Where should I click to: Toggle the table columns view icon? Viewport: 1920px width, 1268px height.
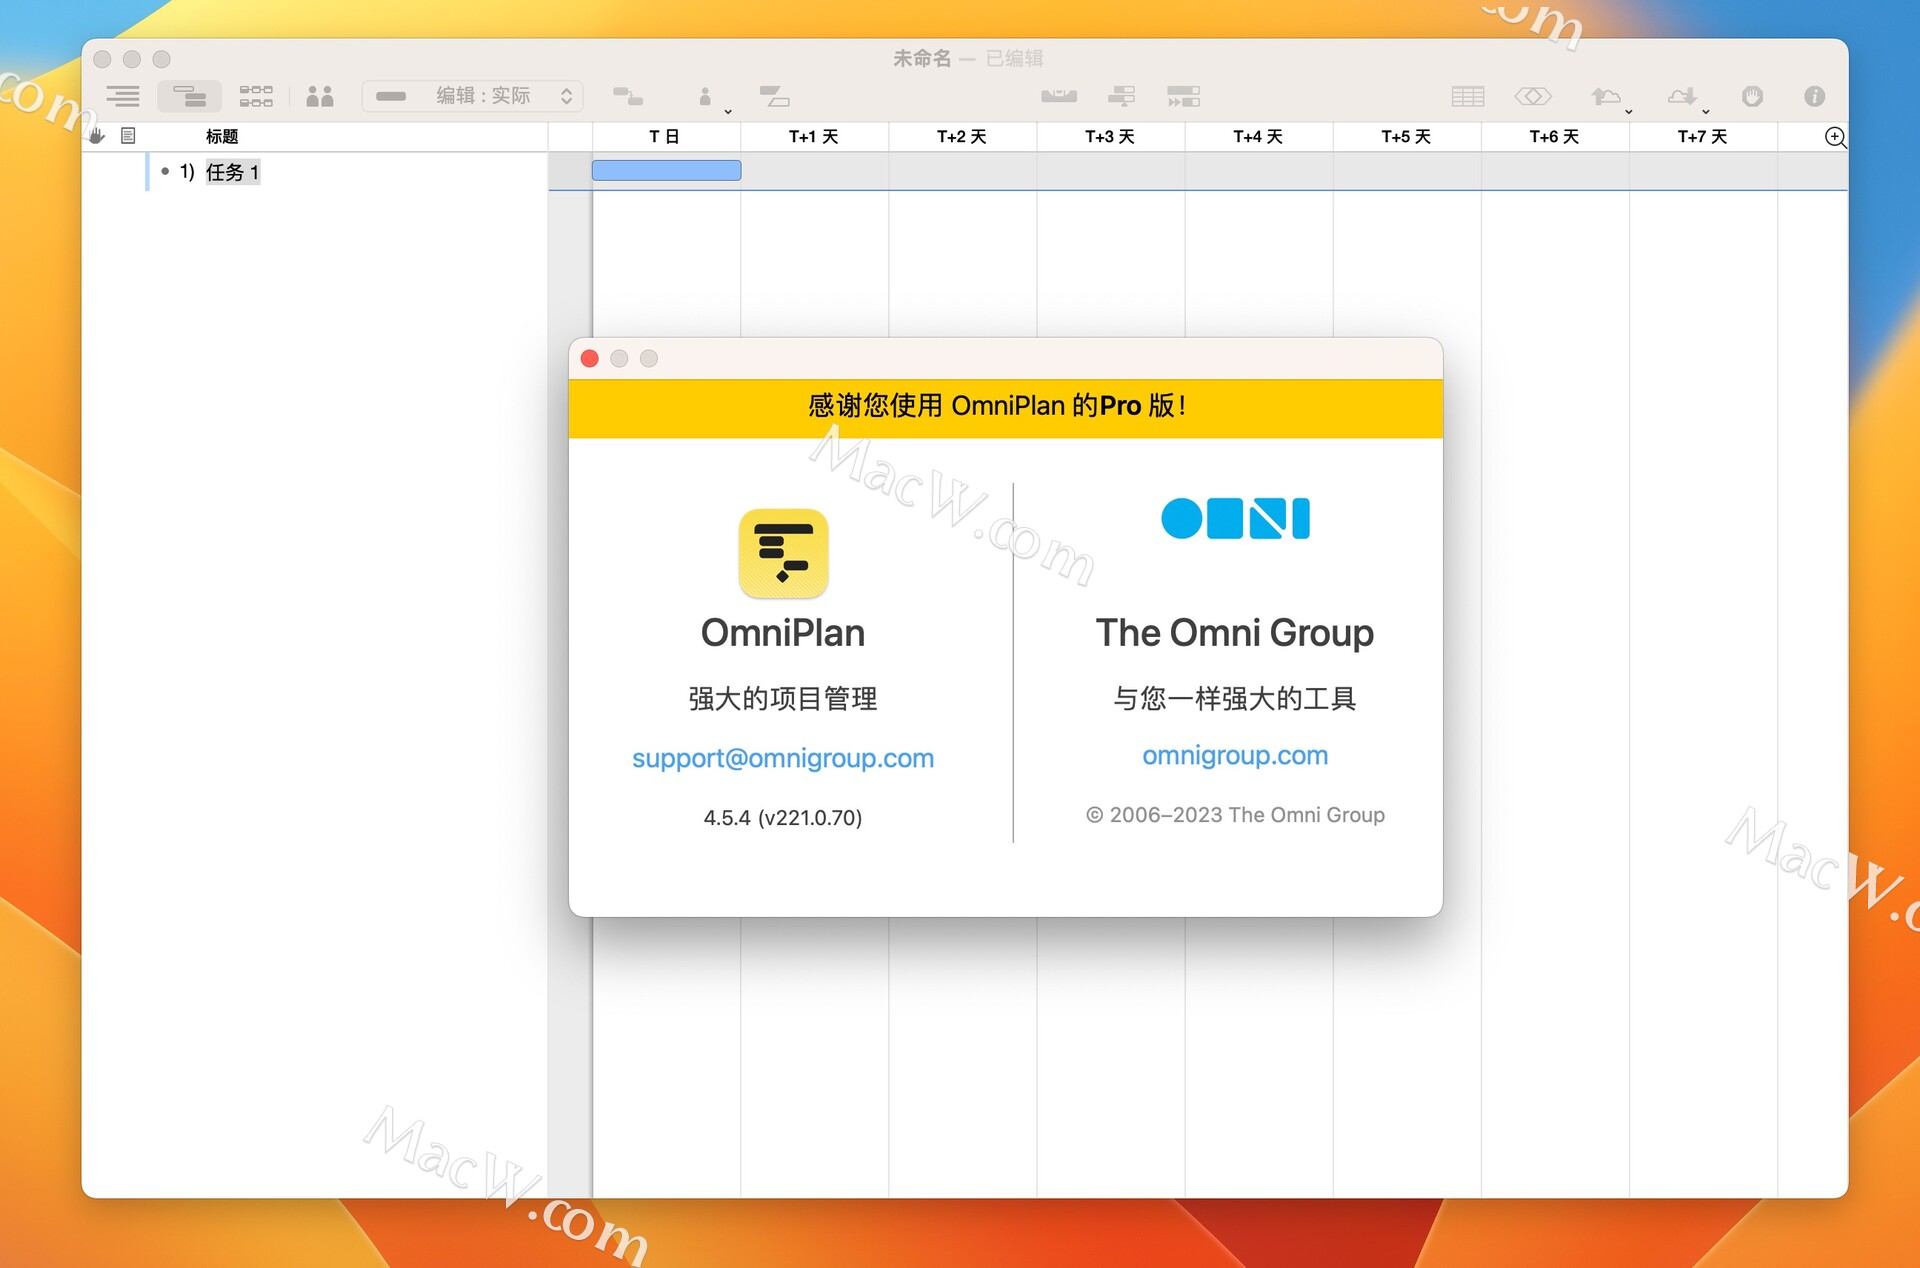click(x=1467, y=96)
